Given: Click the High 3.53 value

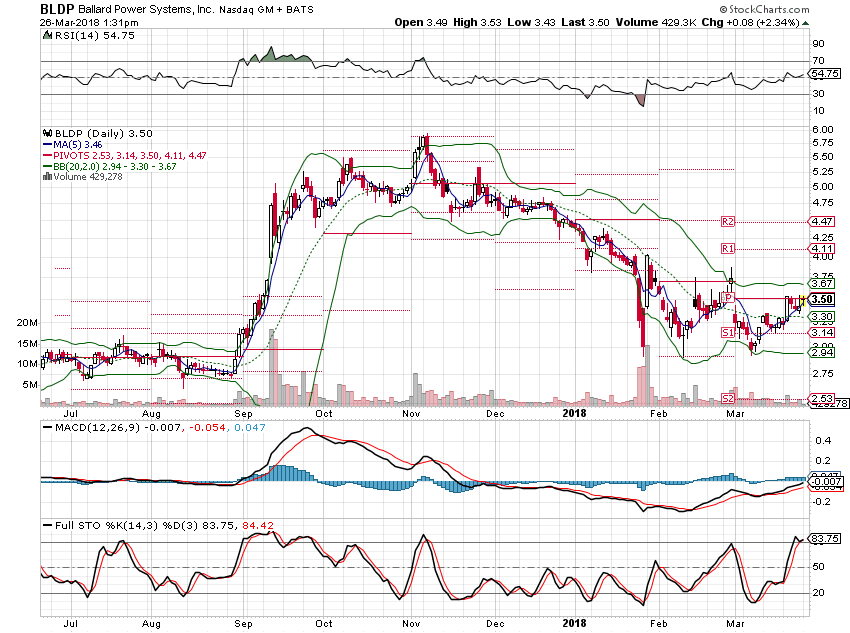Looking at the screenshot, I should [477, 22].
